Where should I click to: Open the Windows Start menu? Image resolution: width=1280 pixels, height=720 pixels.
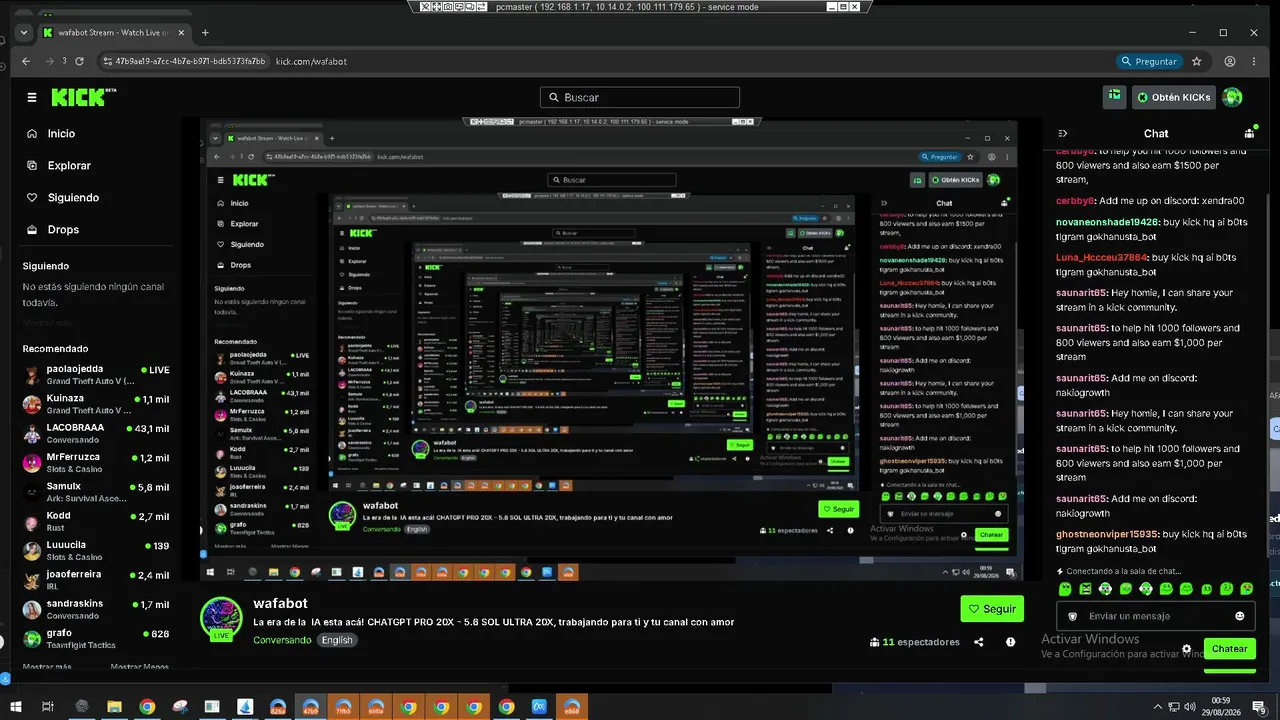click(16, 707)
